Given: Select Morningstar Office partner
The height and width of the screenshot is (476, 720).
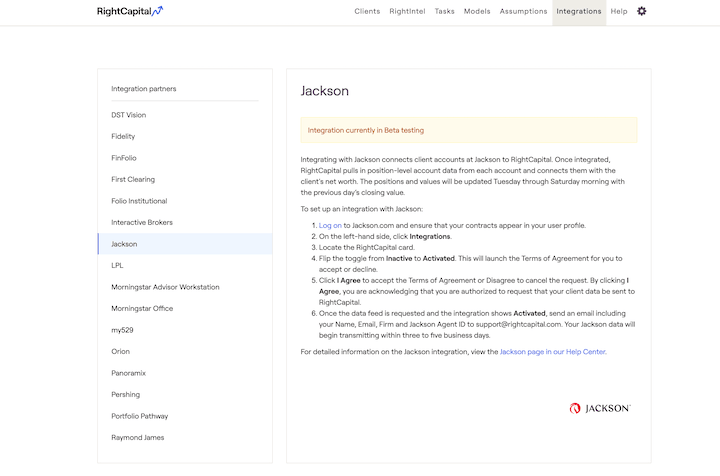Looking at the screenshot, I should 185,308.
